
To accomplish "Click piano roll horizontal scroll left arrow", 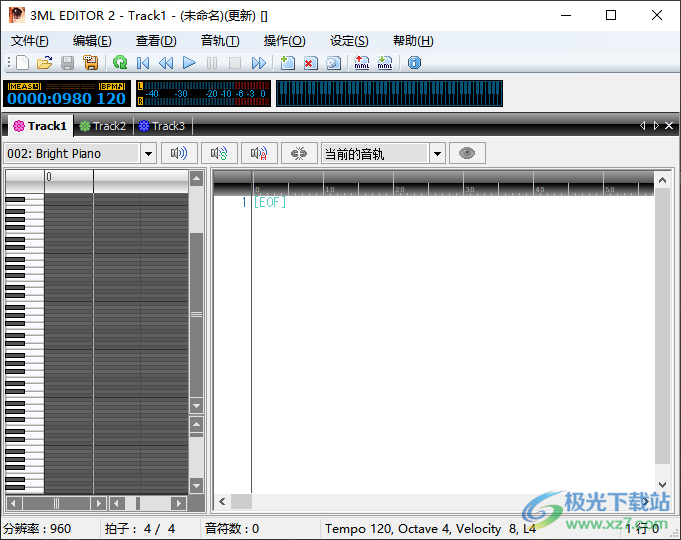I will coord(13,504).
